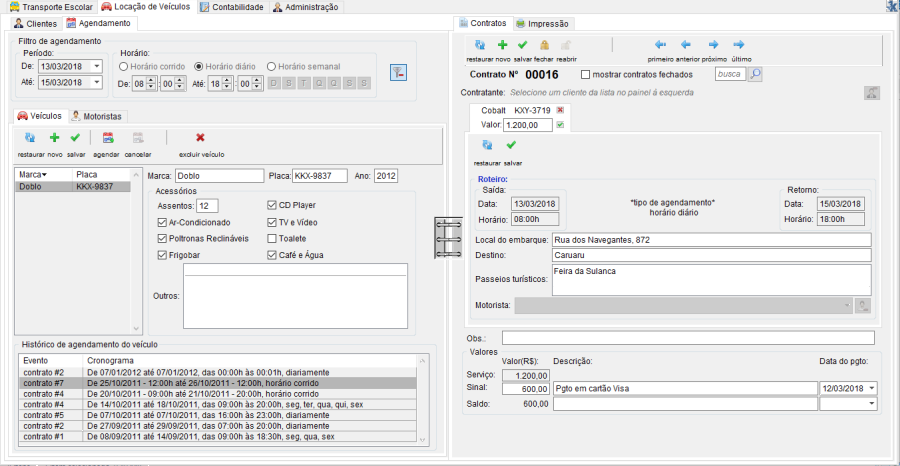Open the 'De:' period date dropdown

(96, 67)
